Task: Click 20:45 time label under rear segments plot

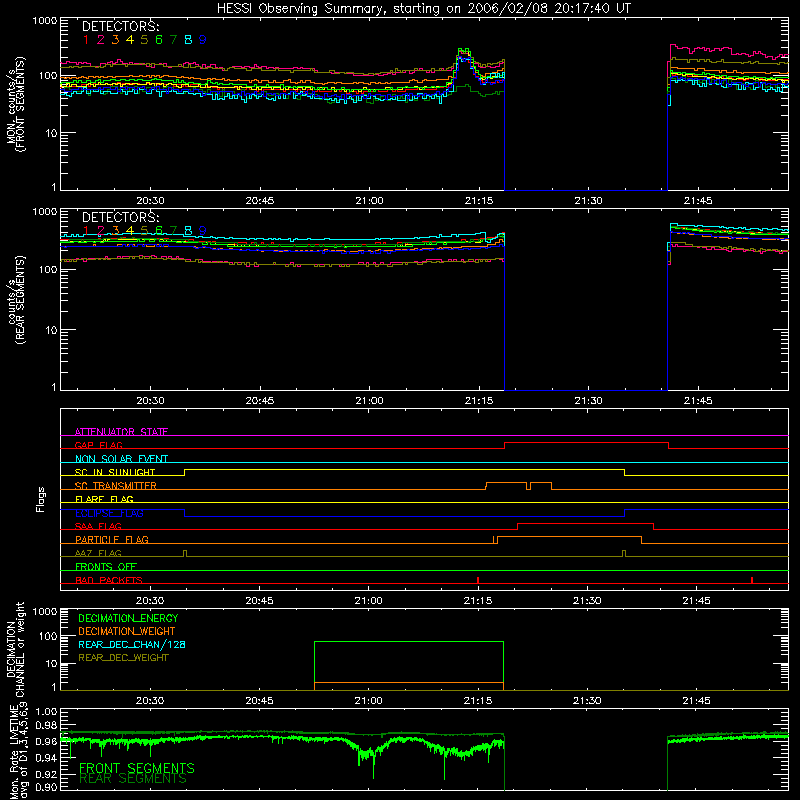Action: pos(260,401)
